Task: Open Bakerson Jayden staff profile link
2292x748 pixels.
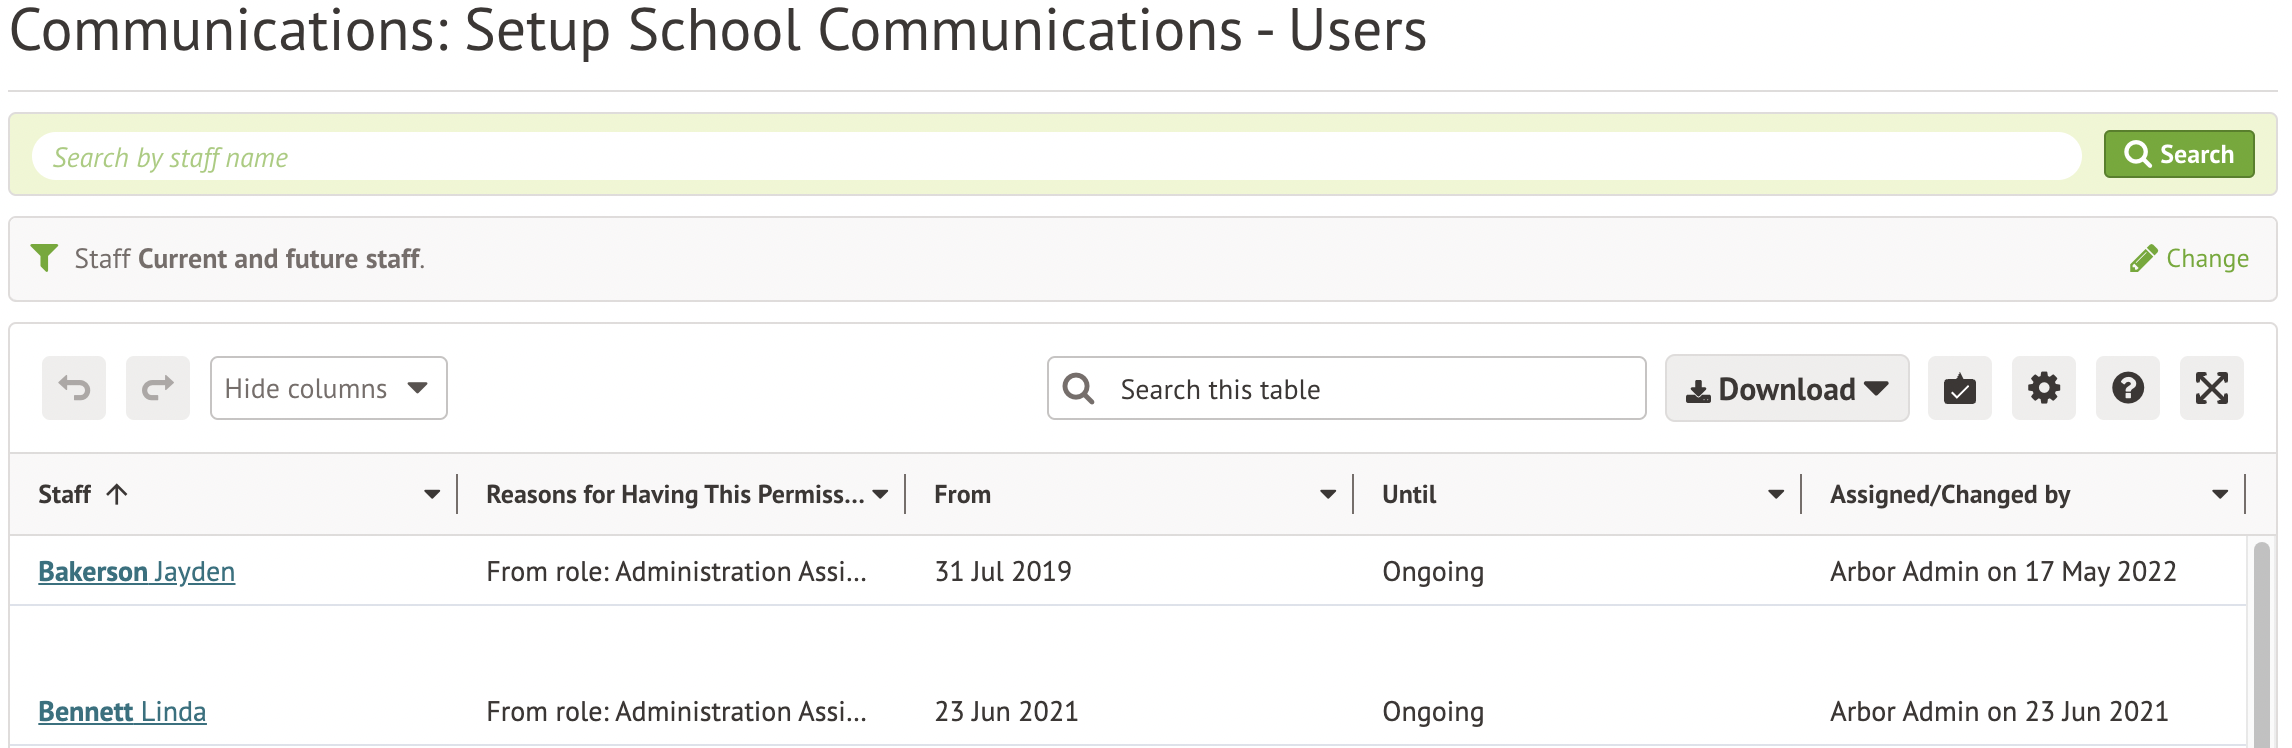Action: pyautogui.click(x=136, y=571)
